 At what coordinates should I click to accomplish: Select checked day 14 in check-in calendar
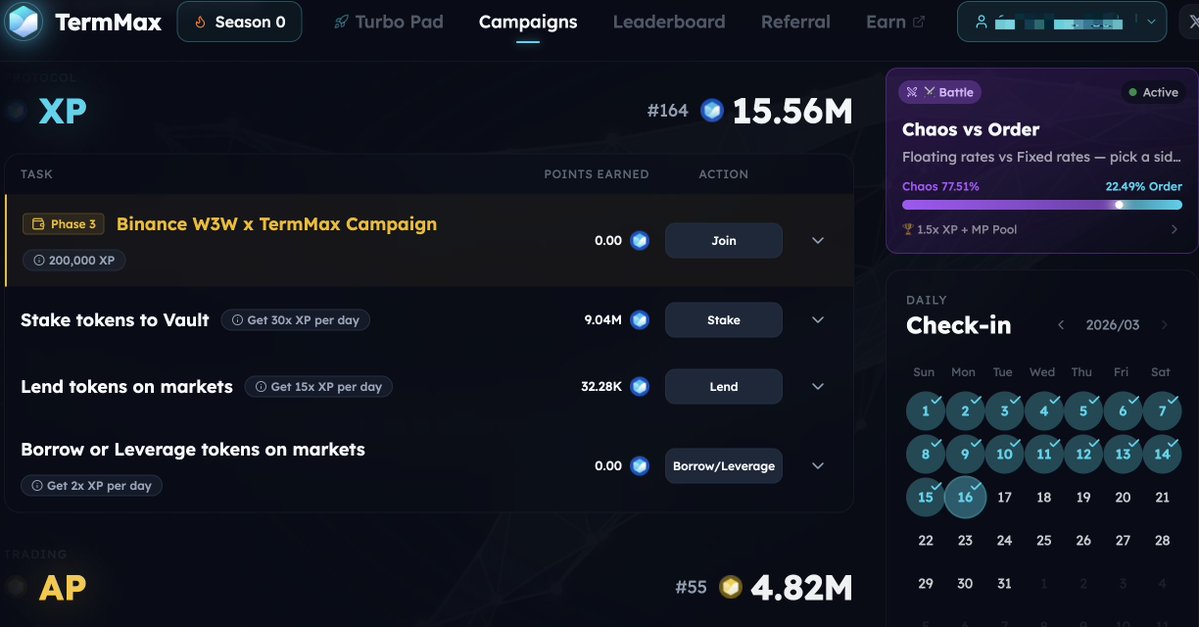click(1162, 454)
